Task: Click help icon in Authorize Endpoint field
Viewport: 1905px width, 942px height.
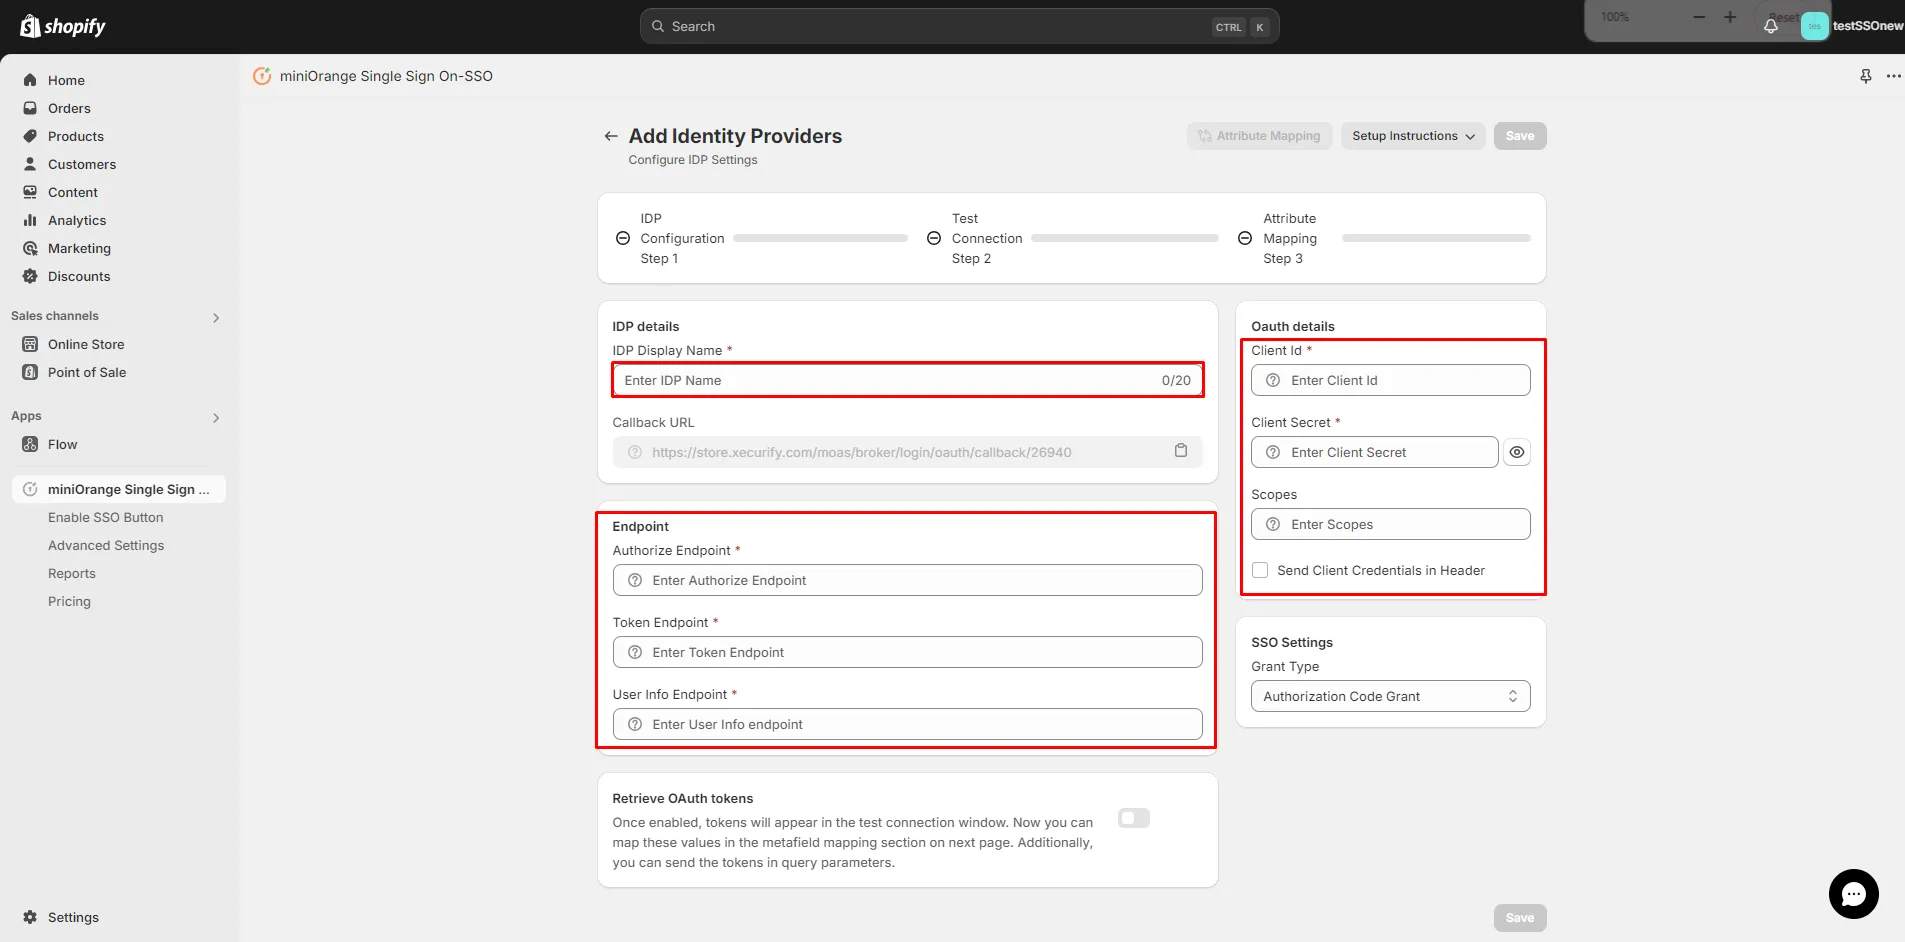Action: pyautogui.click(x=634, y=580)
